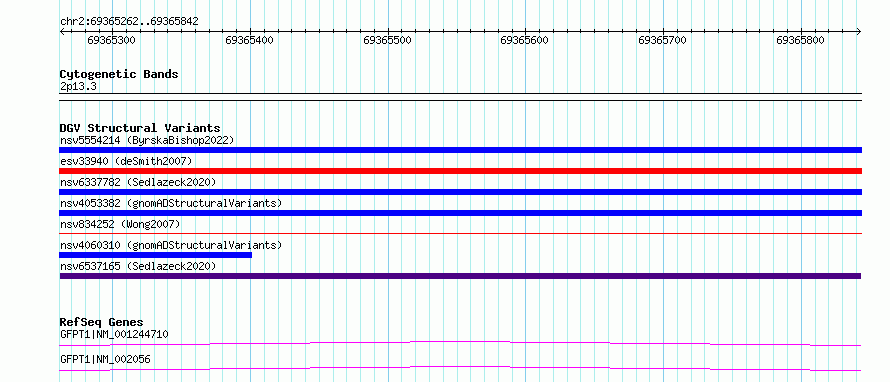Click the chr2:69365262..69365842 region label
Screen dimensions: 890x382
click(129, 22)
